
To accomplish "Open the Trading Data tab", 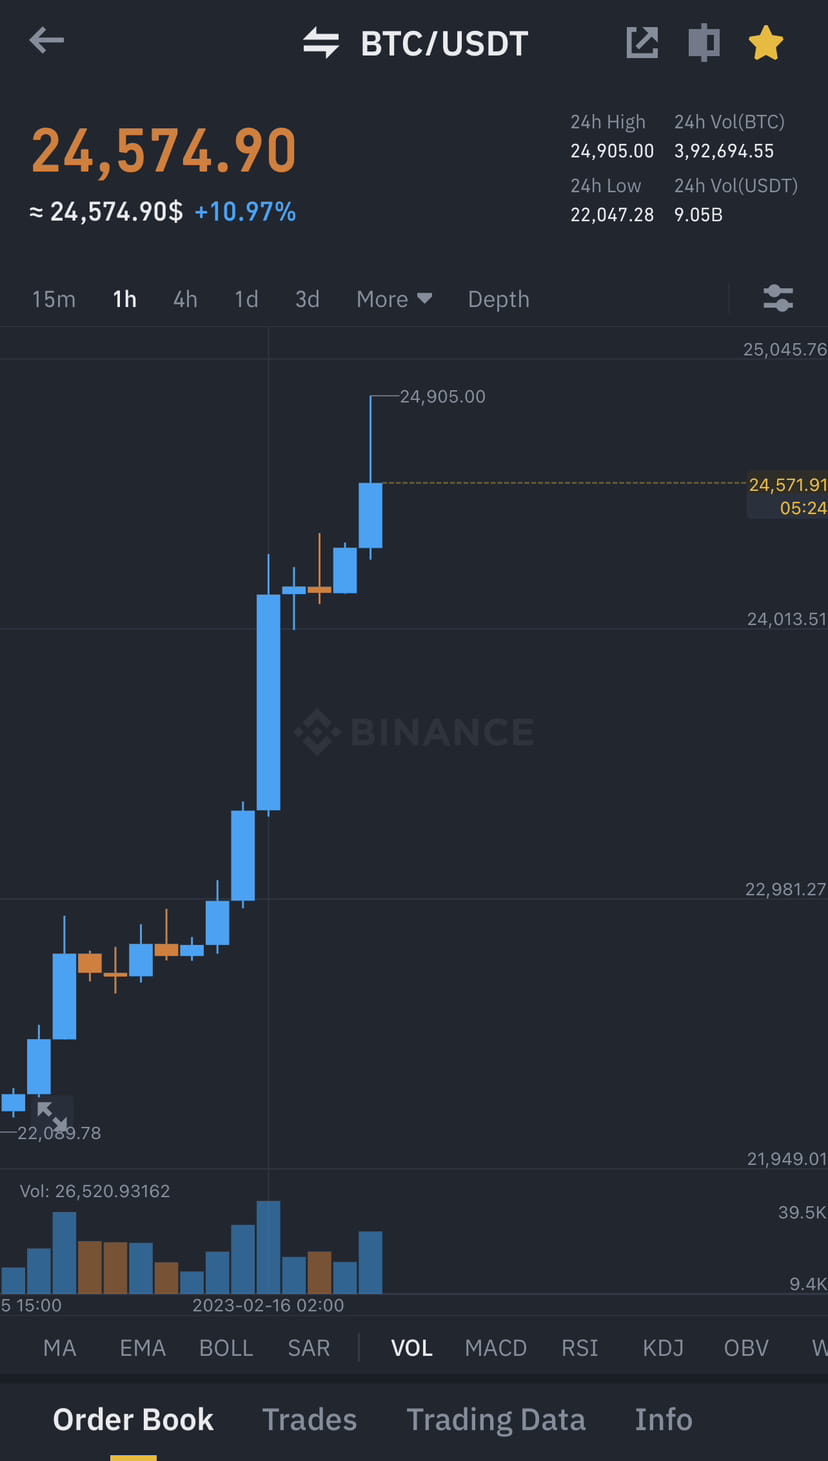I will (x=496, y=1419).
